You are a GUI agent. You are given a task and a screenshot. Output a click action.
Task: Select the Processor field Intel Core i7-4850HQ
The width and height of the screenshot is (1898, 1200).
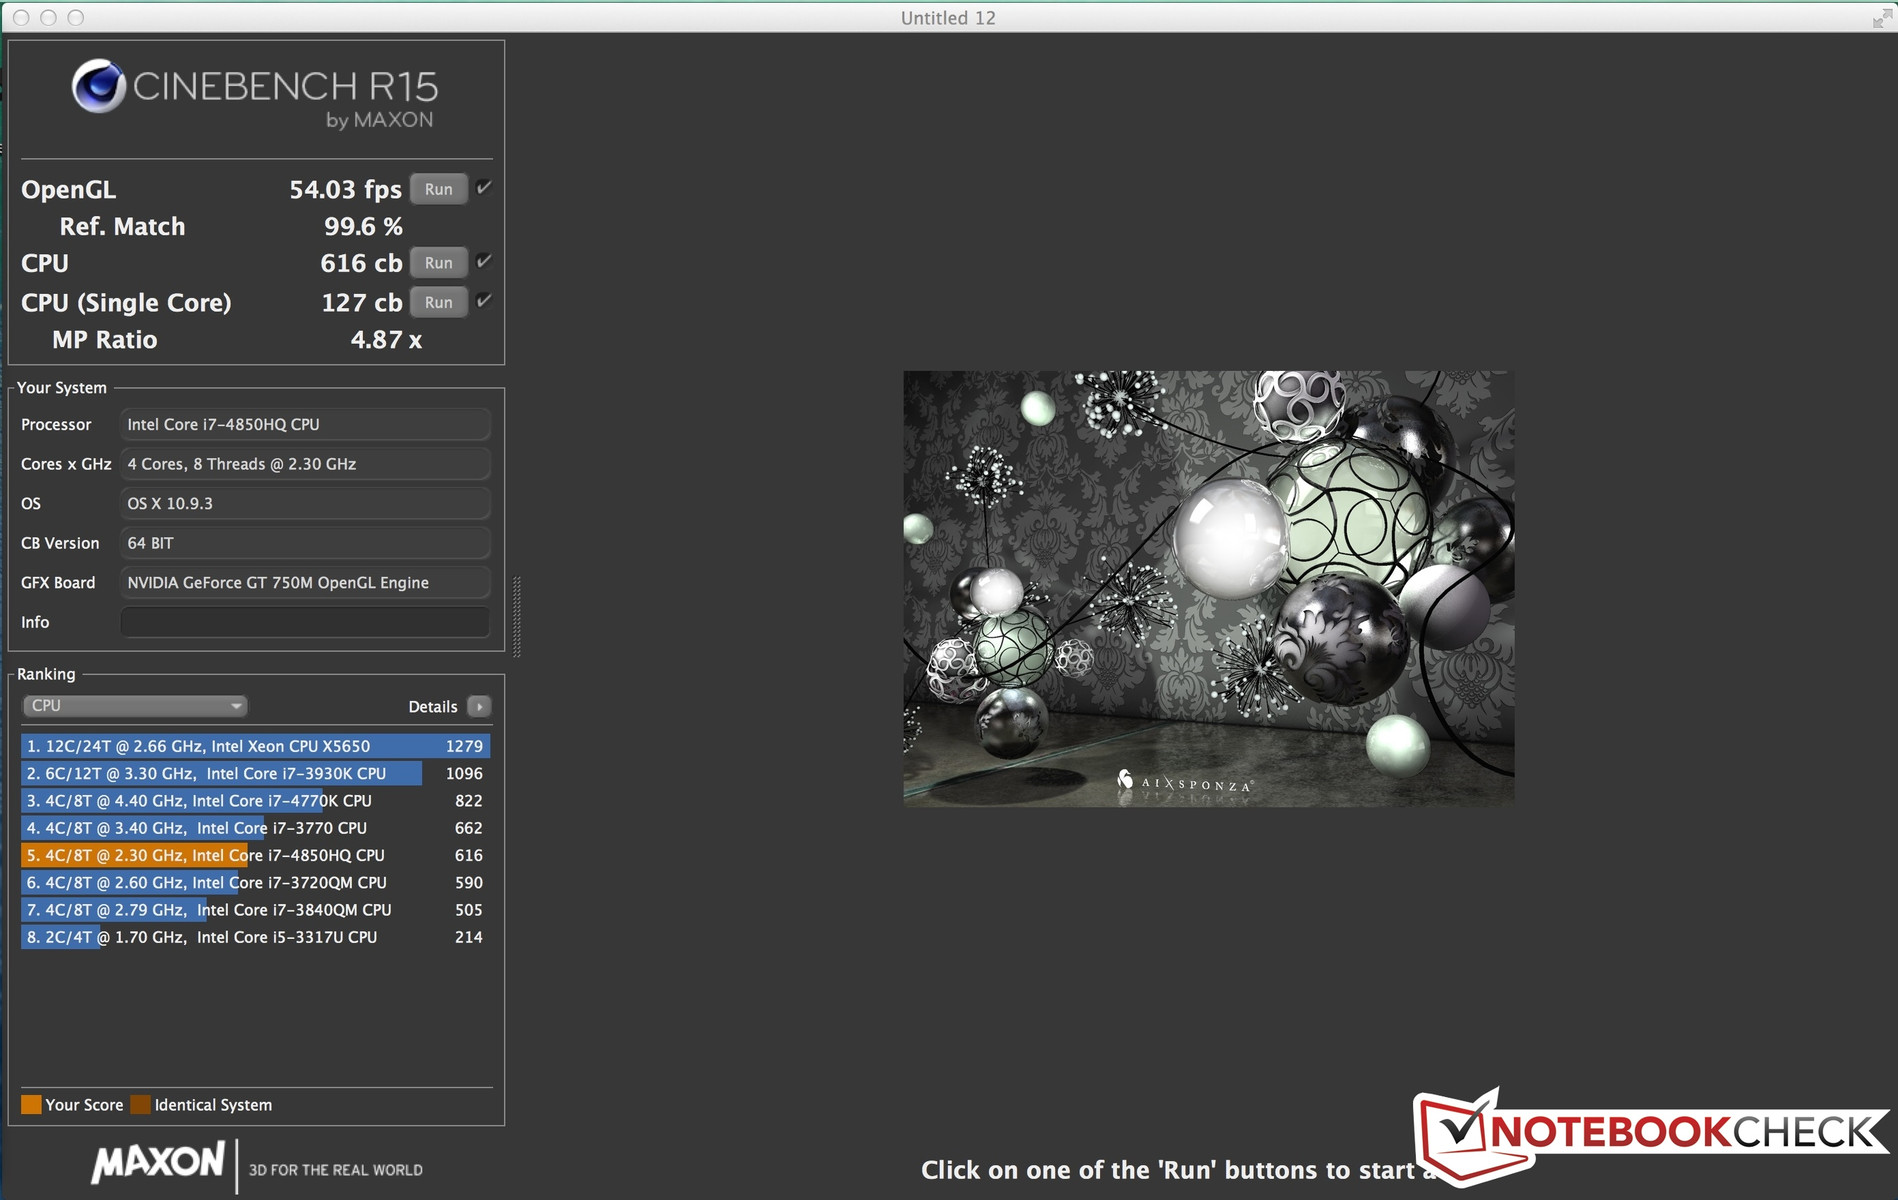305,425
